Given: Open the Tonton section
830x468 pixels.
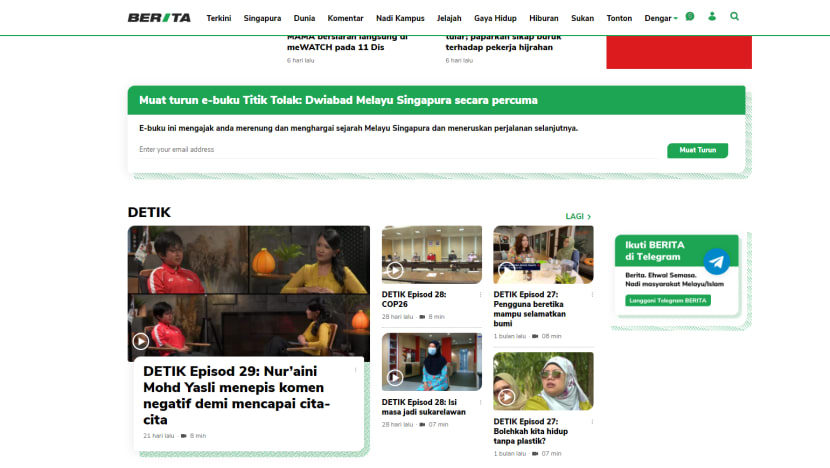Looking at the screenshot, I should [x=619, y=18].
